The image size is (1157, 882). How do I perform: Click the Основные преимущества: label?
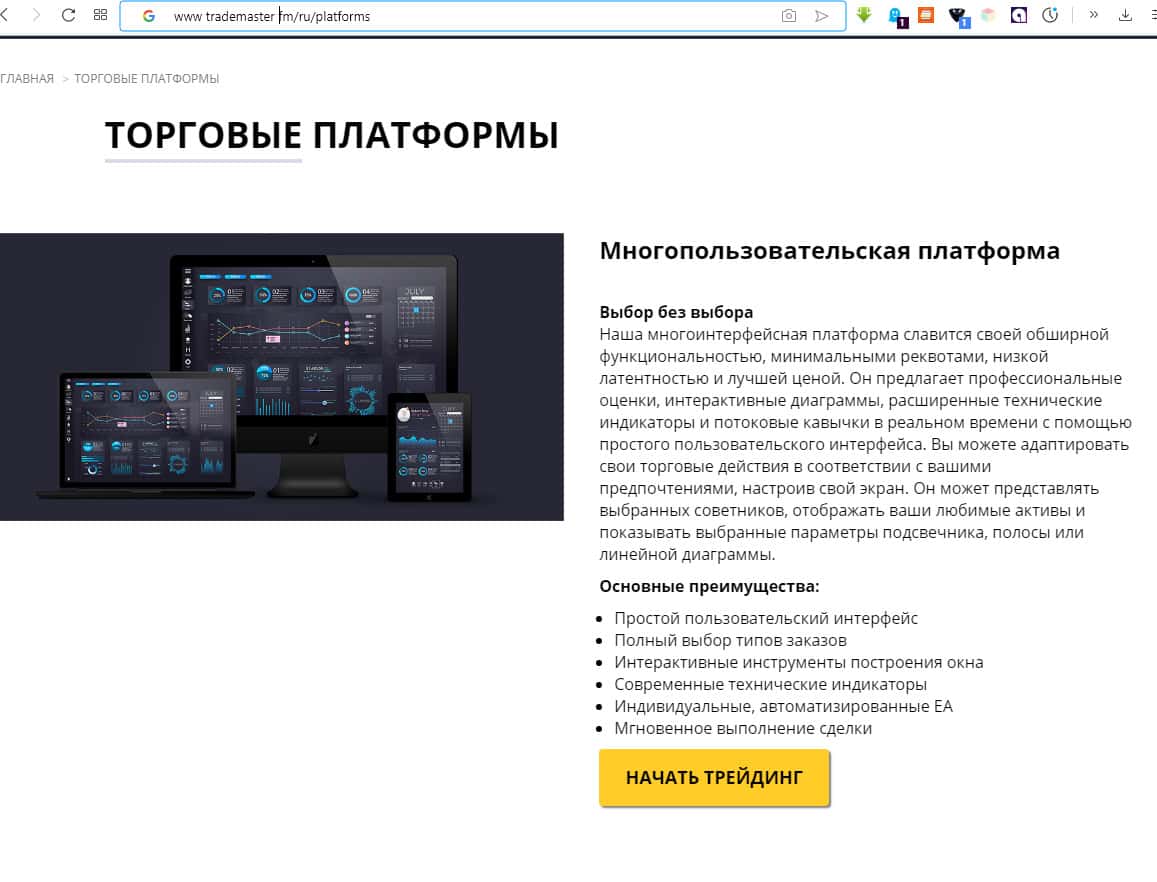(x=709, y=587)
